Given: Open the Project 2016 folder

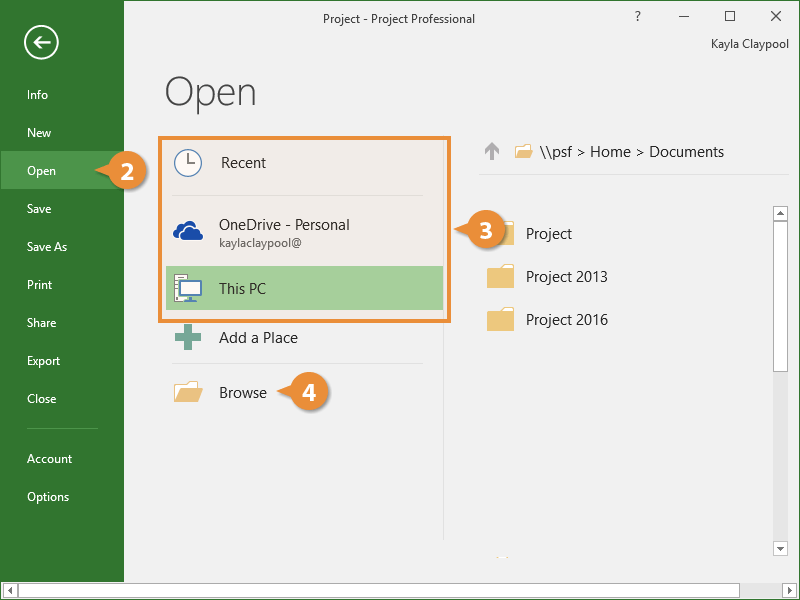Looking at the screenshot, I should point(566,320).
